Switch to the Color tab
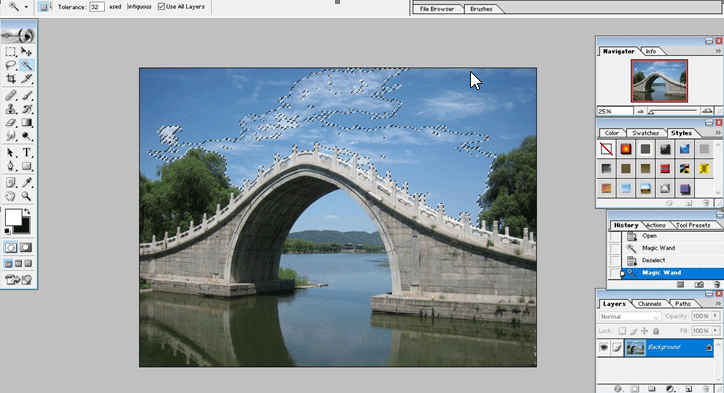Image resolution: width=724 pixels, height=393 pixels. coord(612,133)
